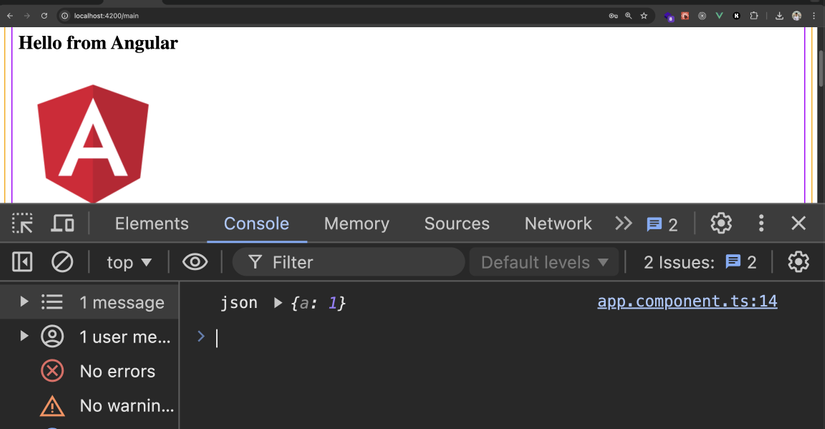The height and width of the screenshot is (429, 825).
Task: Create a live expression with eye icon
Action: coord(195,262)
